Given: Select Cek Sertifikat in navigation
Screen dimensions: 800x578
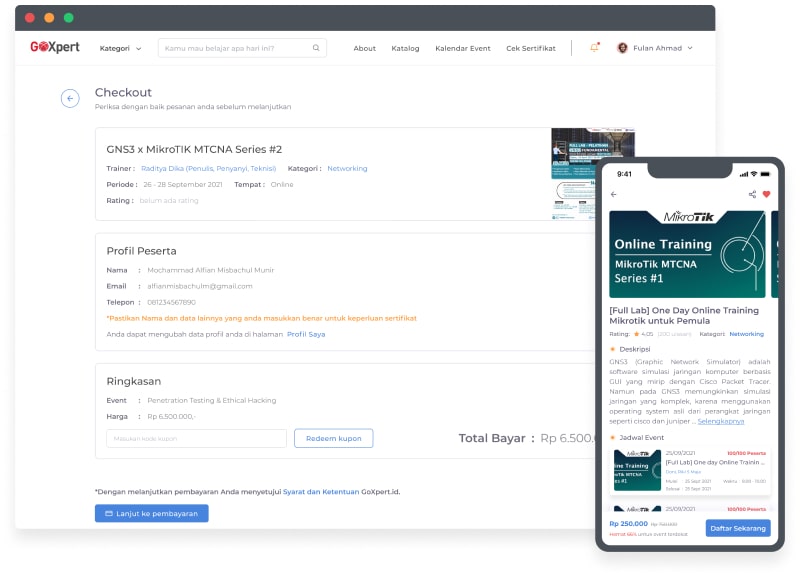Looking at the screenshot, I should [530, 48].
